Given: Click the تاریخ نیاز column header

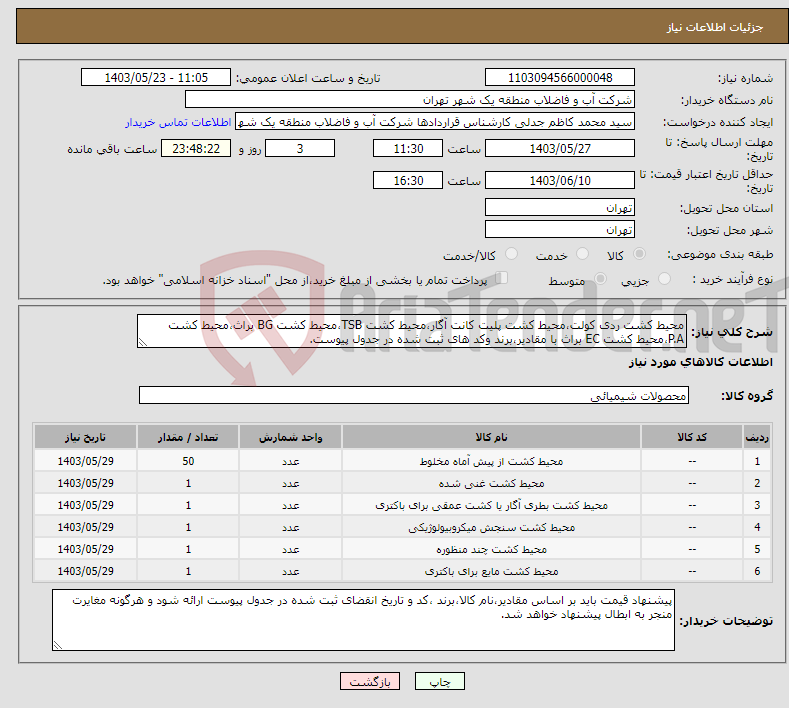Looking at the screenshot, I should (86, 437).
